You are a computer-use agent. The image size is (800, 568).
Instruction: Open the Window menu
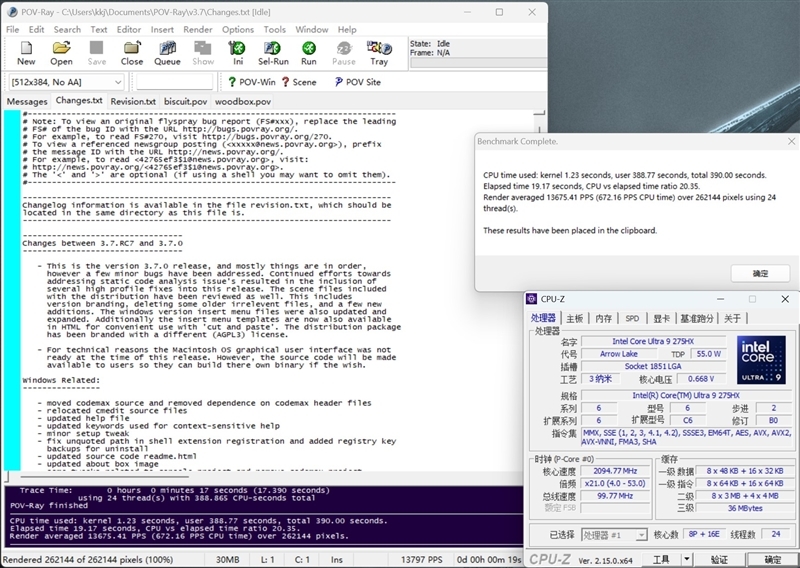pyautogui.click(x=312, y=30)
